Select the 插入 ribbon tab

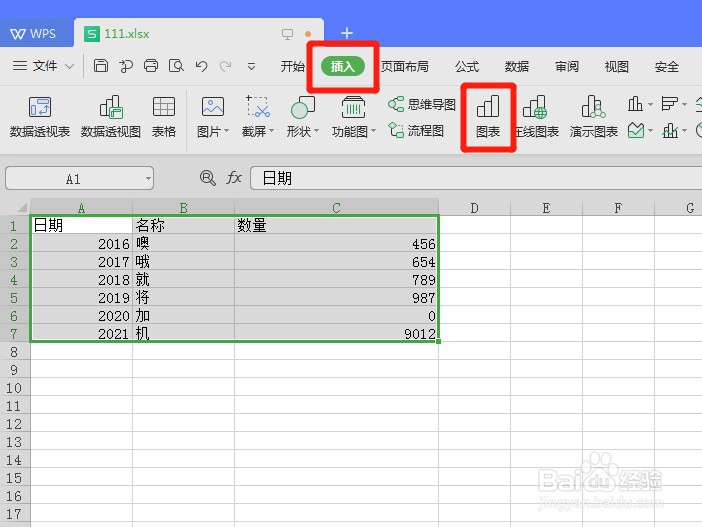(342, 67)
